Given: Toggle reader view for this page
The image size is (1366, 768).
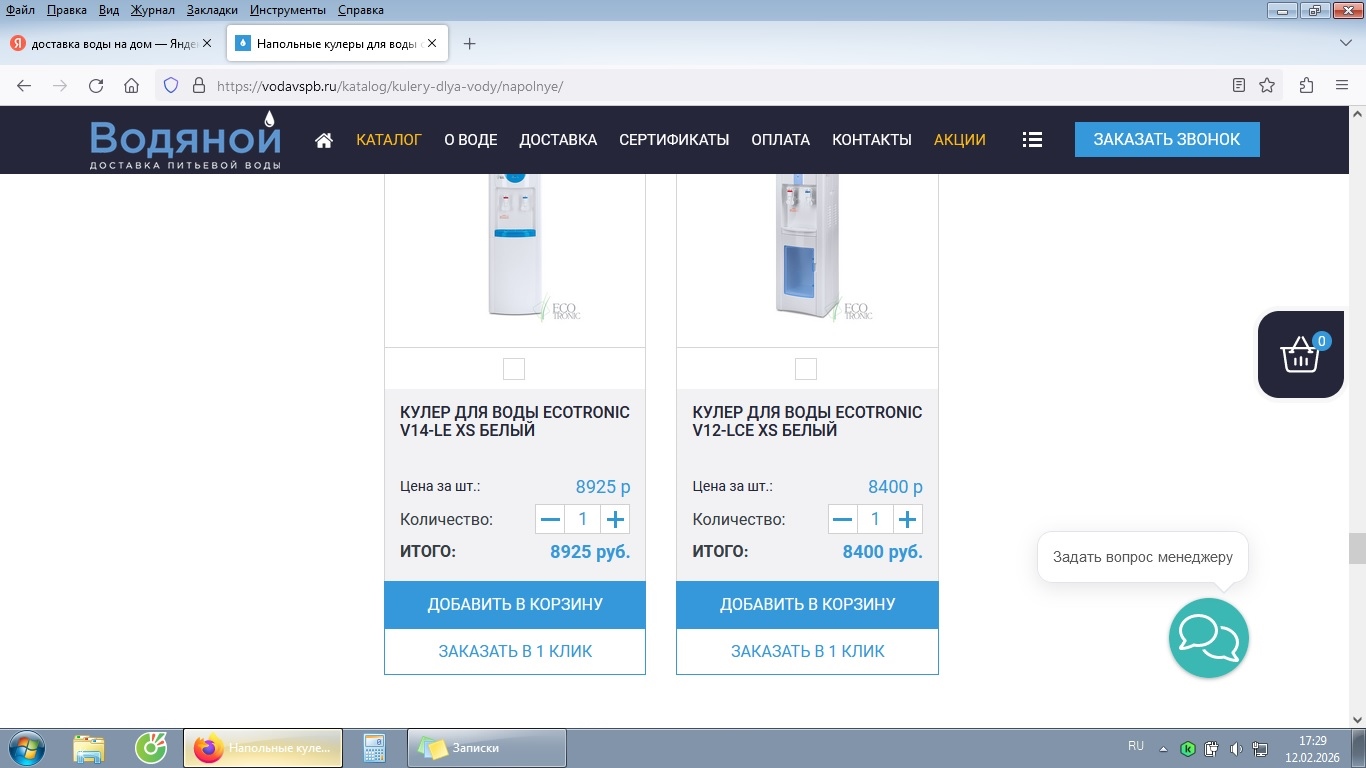Looking at the screenshot, I should pos(1239,86).
